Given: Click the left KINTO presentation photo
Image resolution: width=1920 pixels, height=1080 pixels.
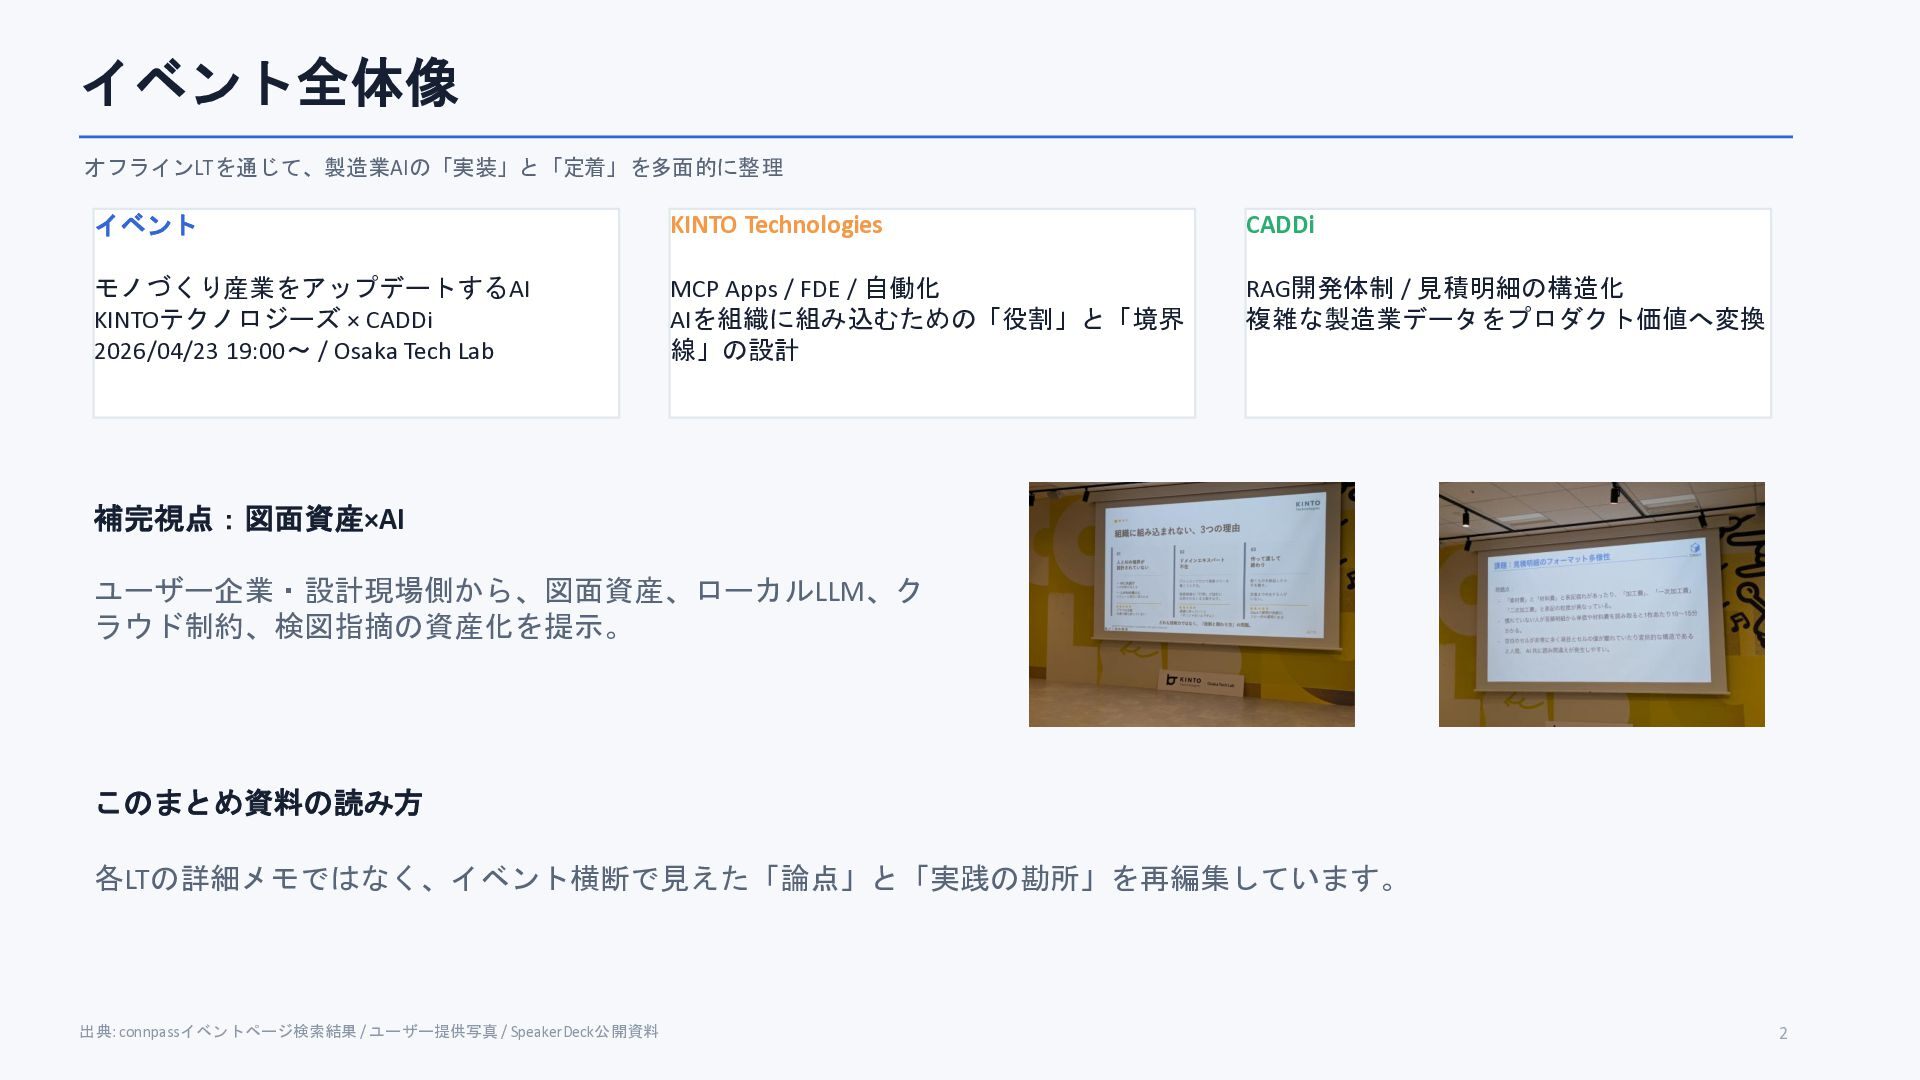Looking at the screenshot, I should pos(1191,604).
